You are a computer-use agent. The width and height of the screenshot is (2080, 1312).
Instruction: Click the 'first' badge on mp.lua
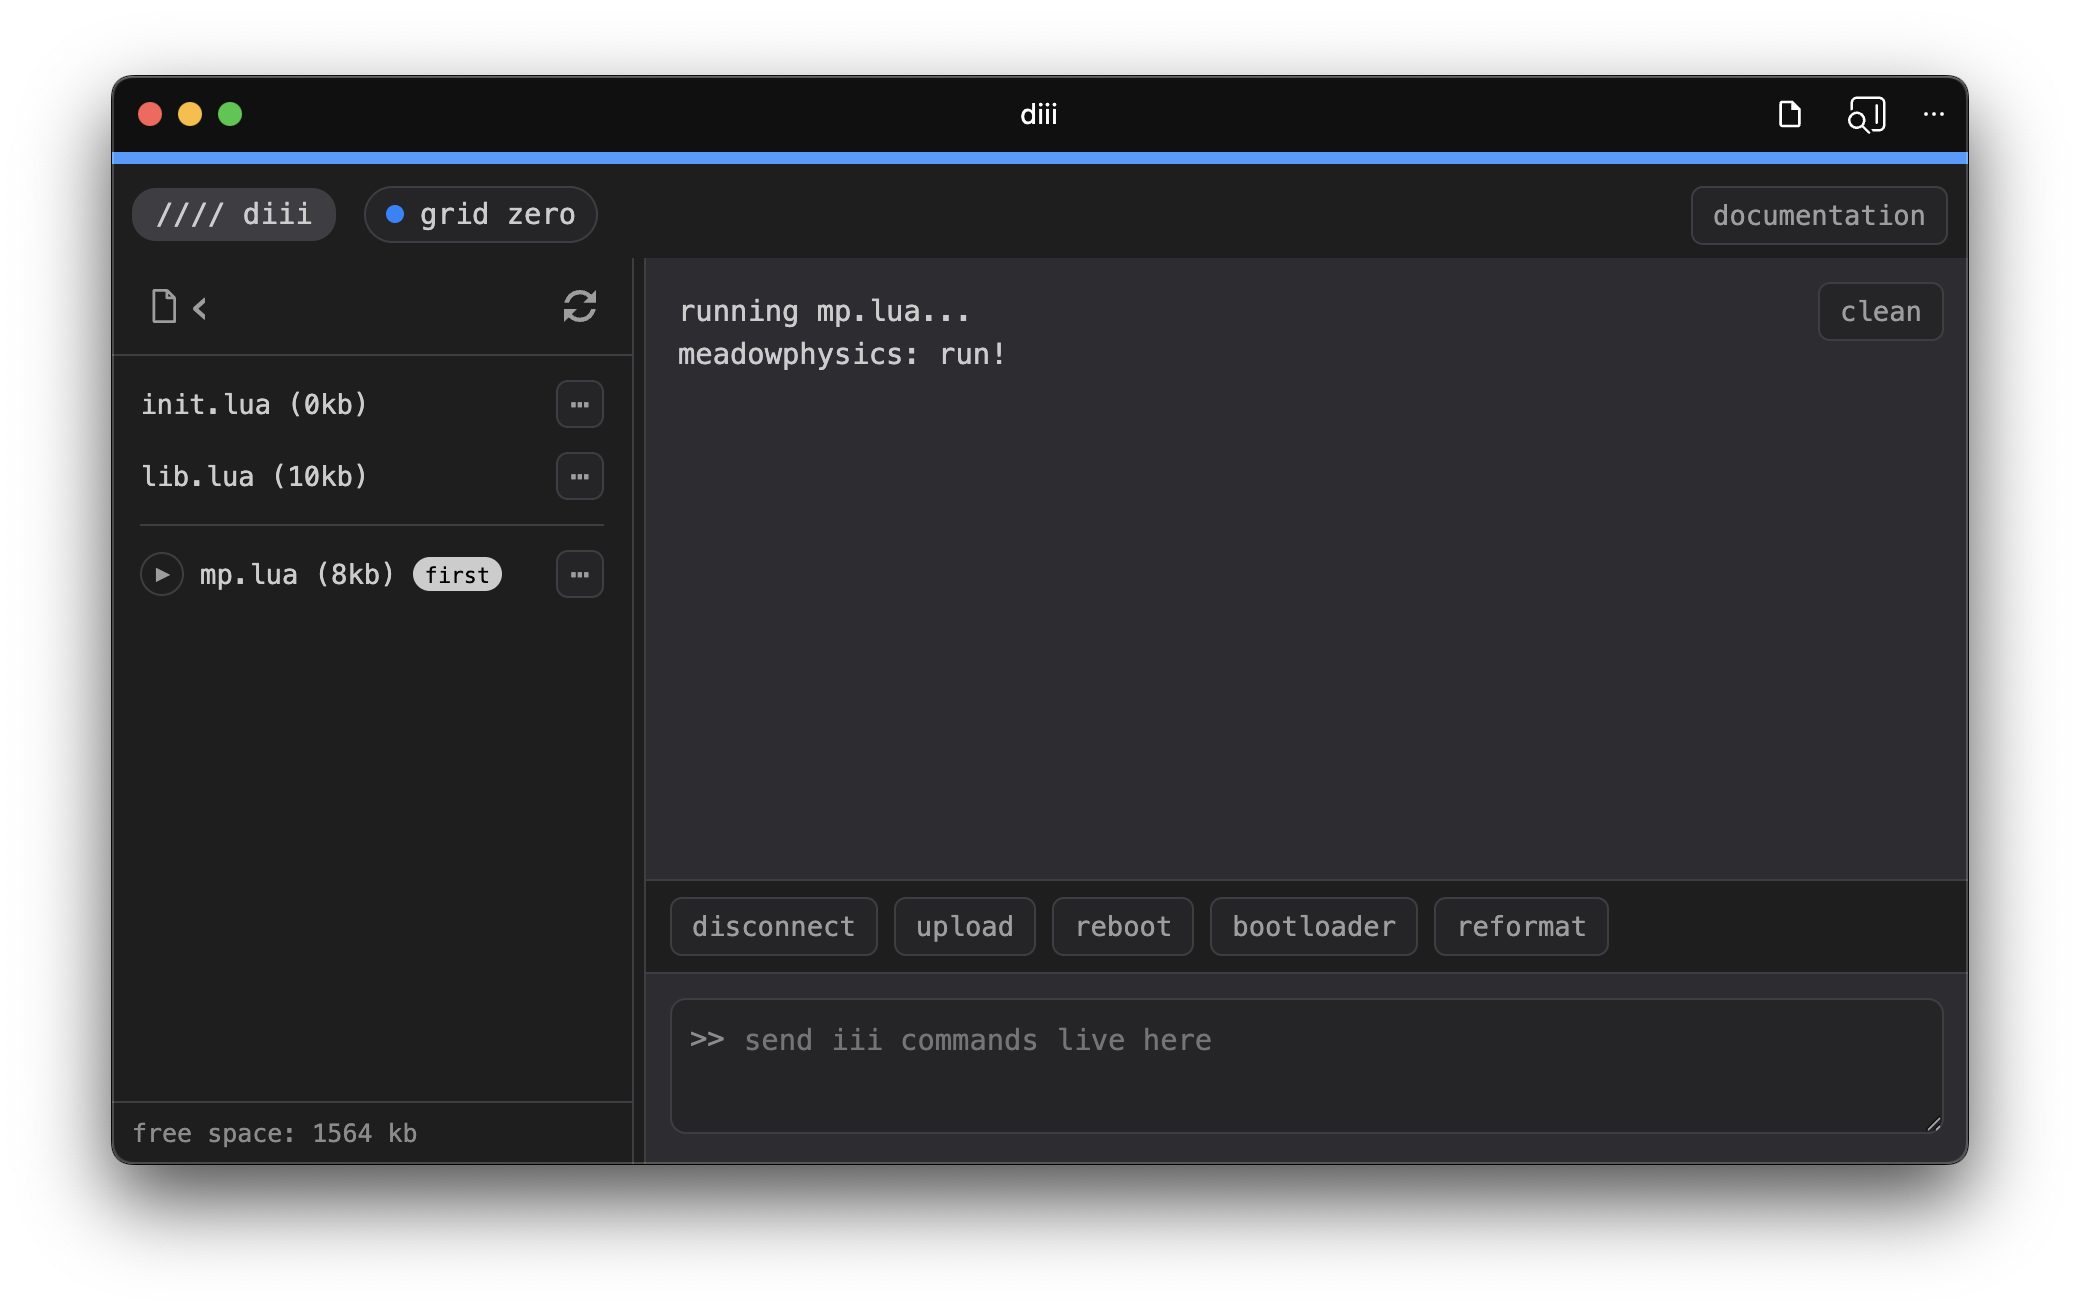(x=457, y=574)
